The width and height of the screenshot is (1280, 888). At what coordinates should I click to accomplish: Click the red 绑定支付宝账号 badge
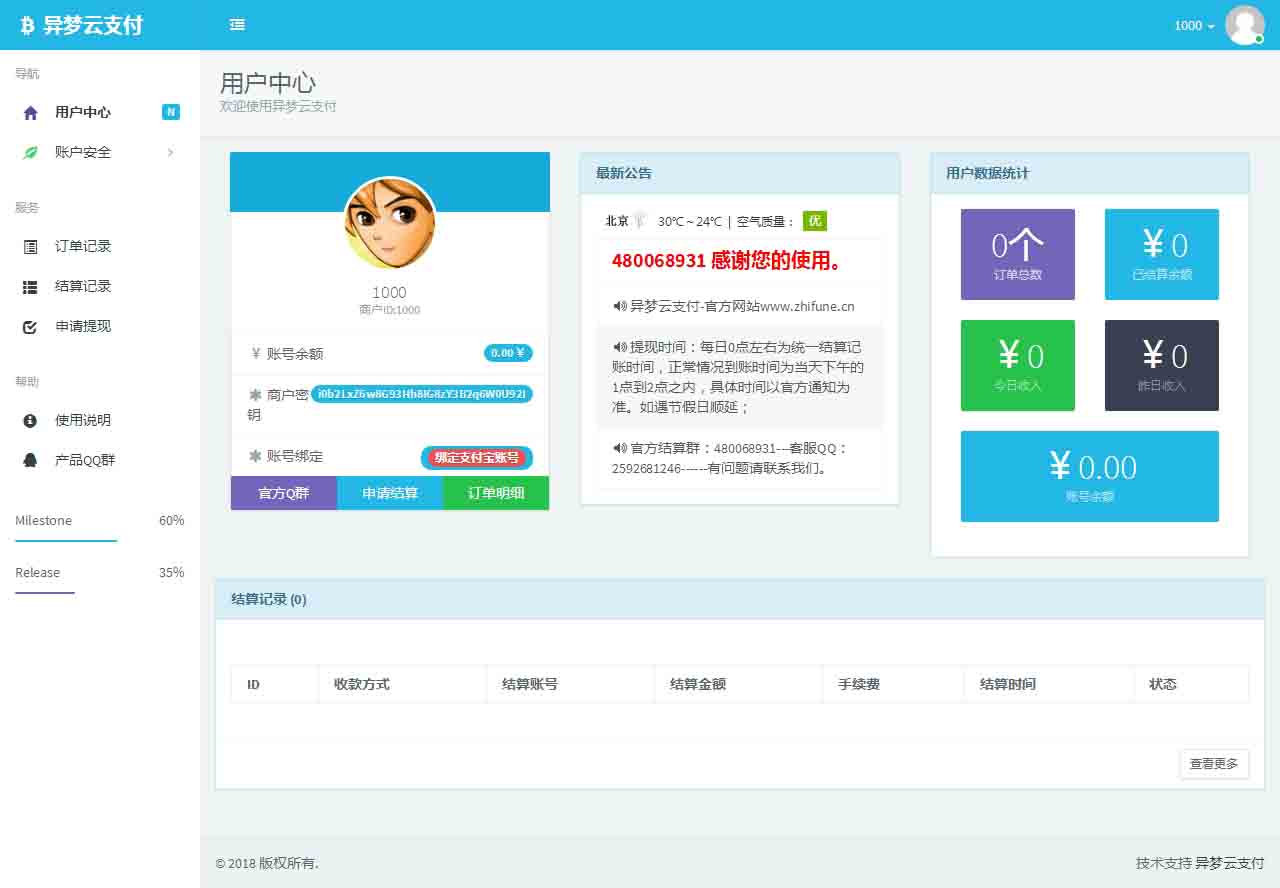pos(476,458)
